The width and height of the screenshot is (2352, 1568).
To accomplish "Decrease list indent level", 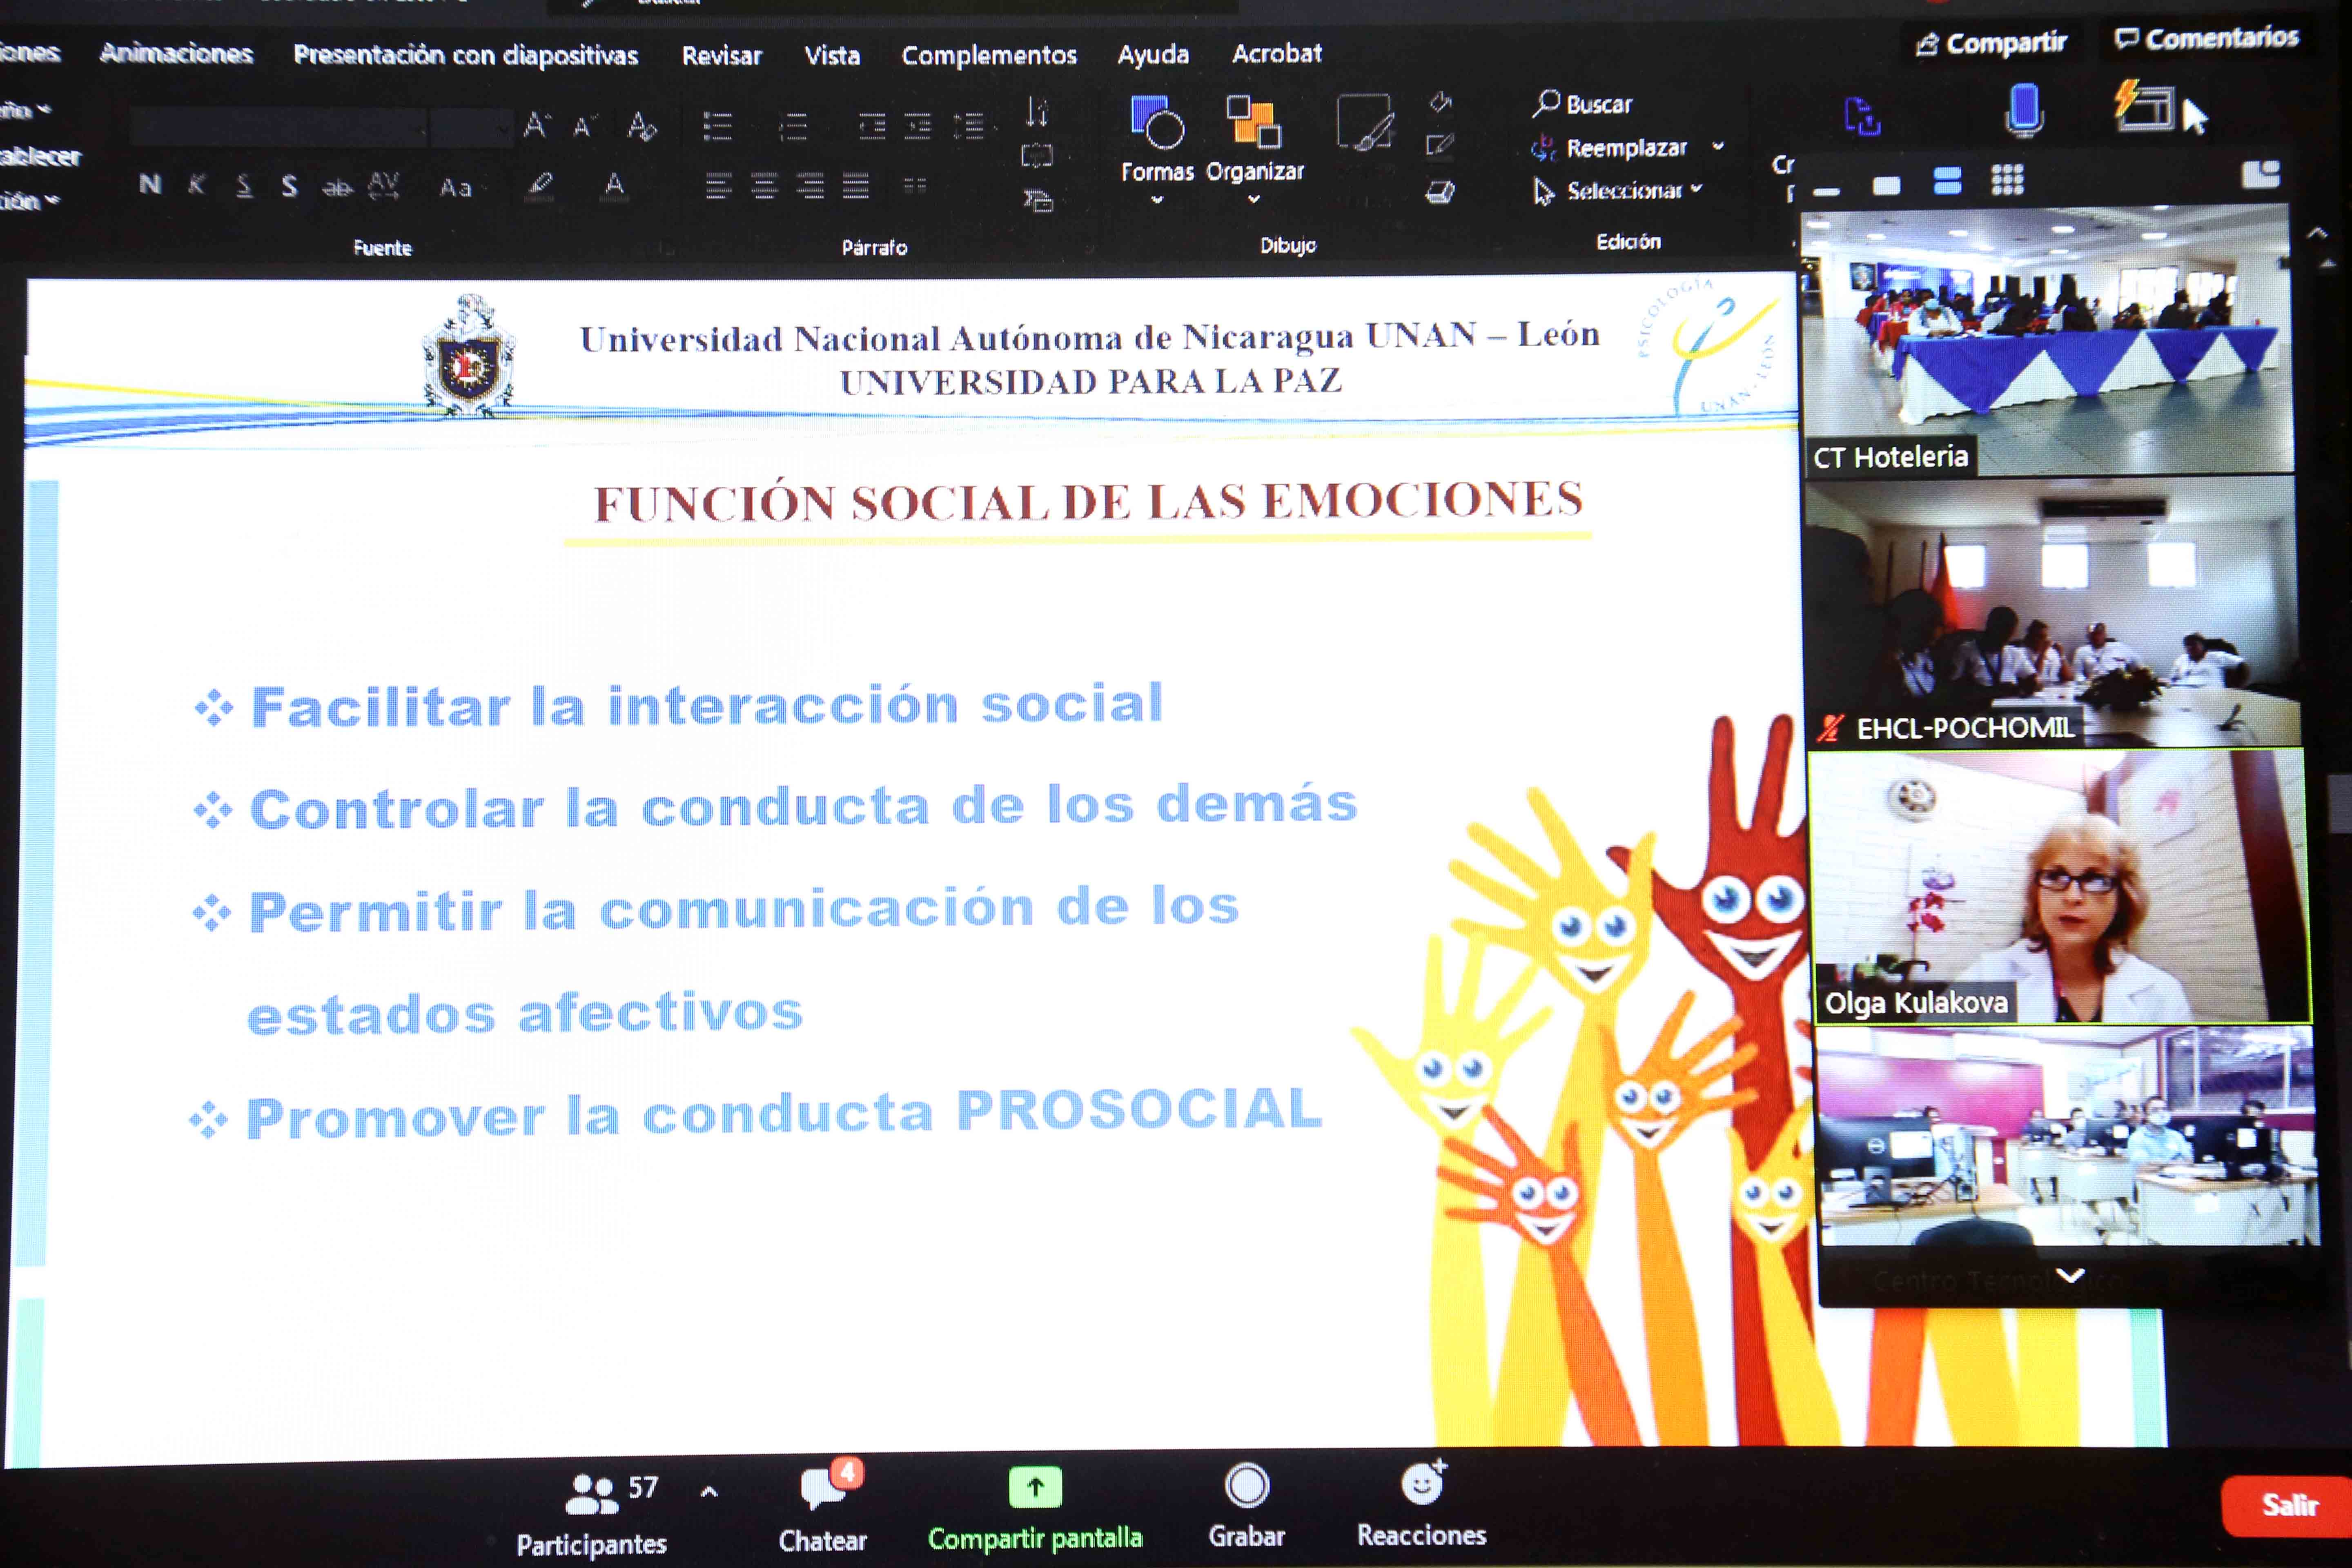I will pos(872,126).
